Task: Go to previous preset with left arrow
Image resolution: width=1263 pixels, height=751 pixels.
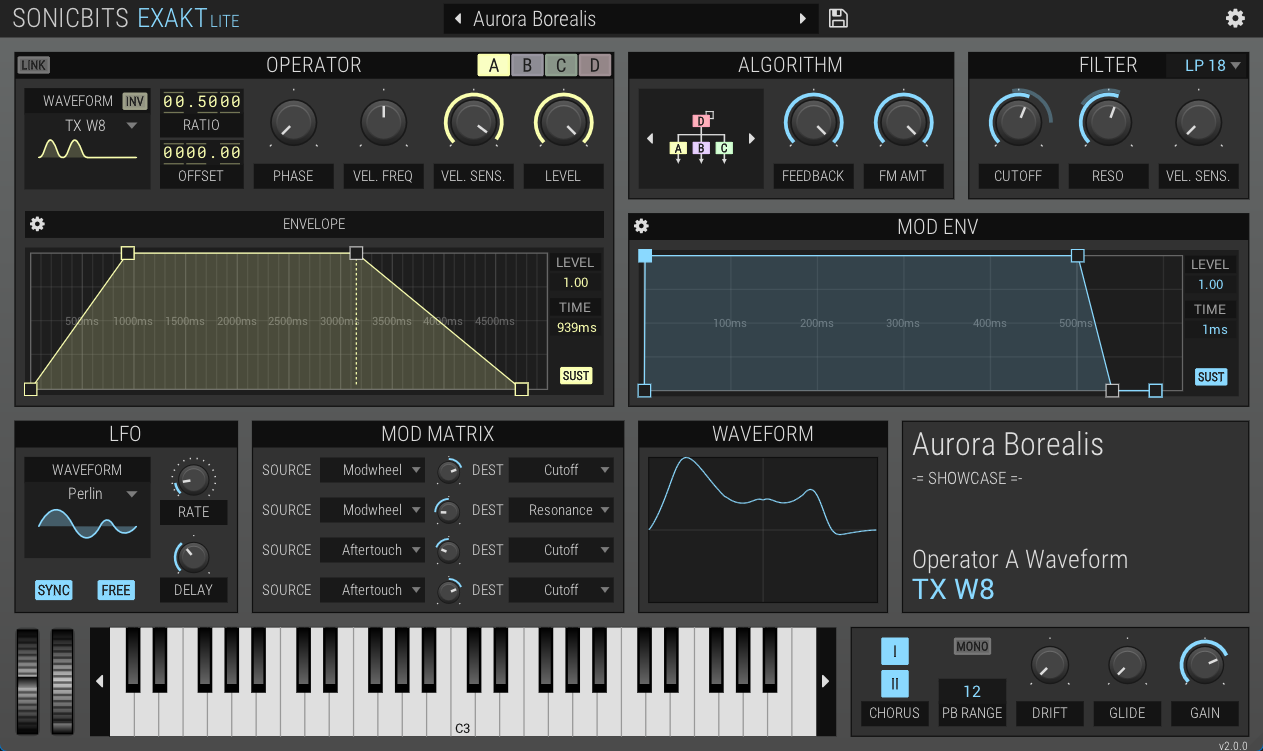Action: 458,19
